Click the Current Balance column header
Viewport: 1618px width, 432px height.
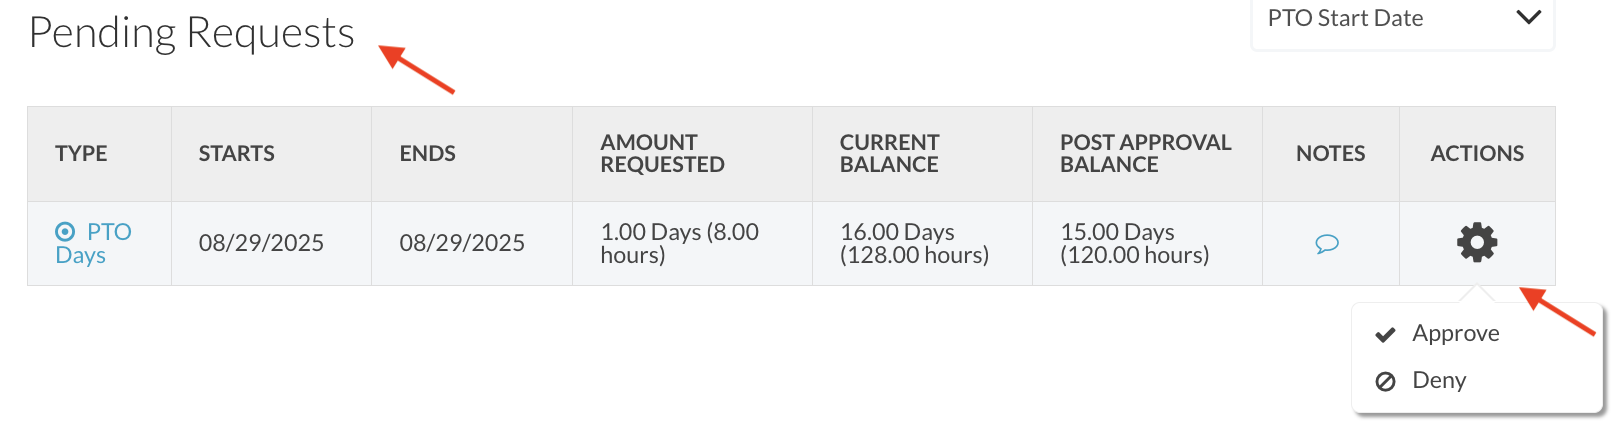point(889,153)
